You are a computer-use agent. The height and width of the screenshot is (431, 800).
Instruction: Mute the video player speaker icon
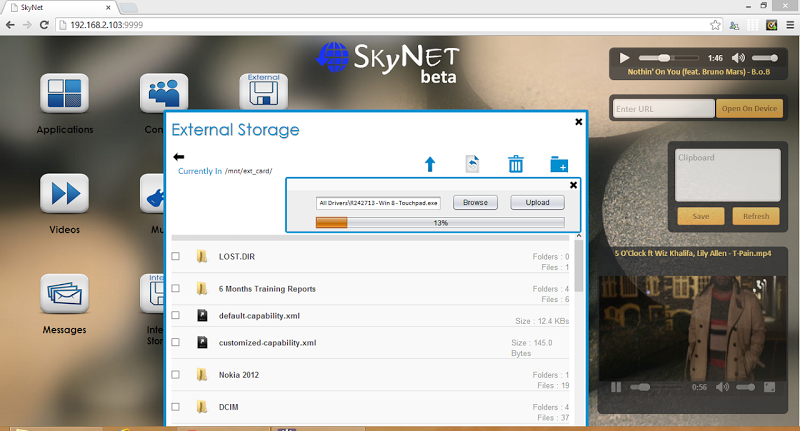pos(722,387)
